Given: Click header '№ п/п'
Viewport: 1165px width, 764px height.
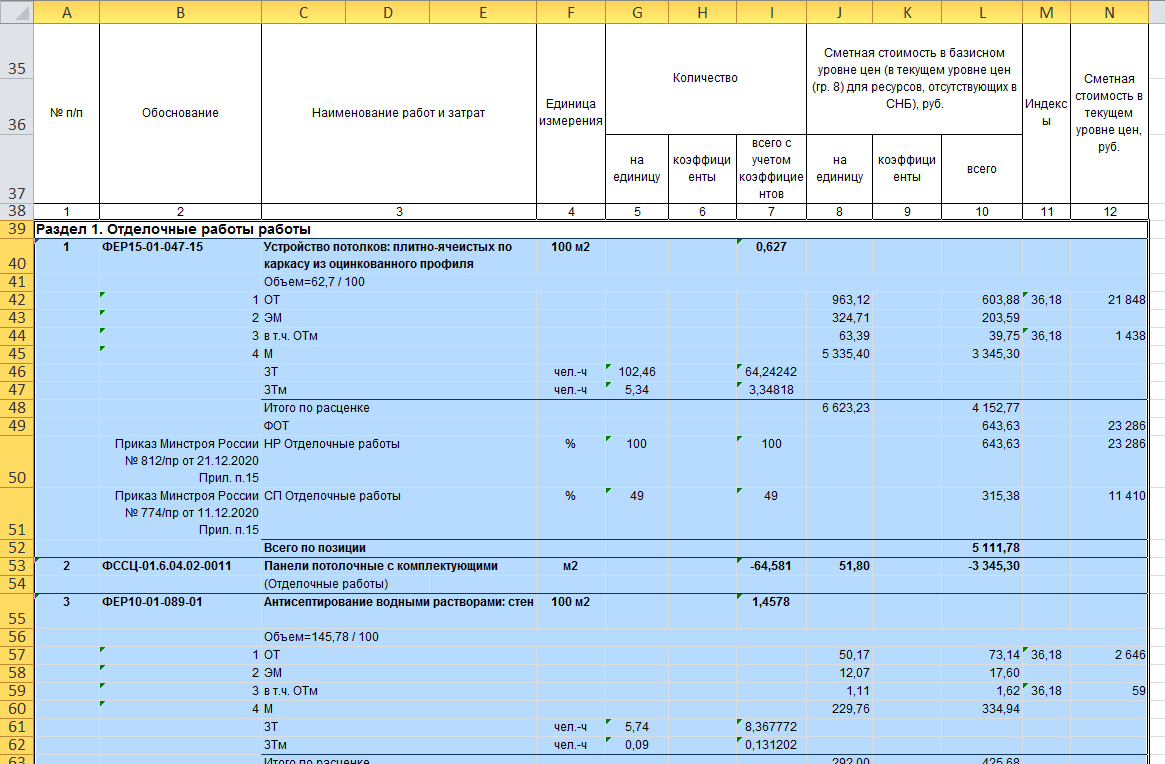Looking at the screenshot, I should (x=67, y=113).
